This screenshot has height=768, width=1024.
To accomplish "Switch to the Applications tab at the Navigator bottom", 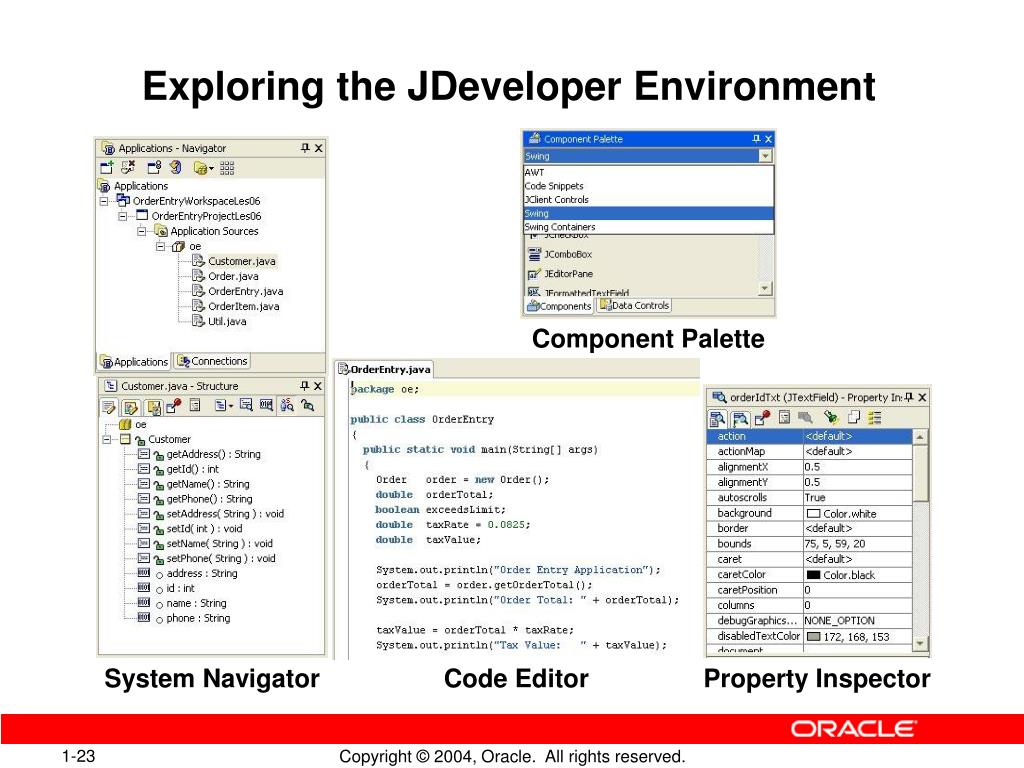I will click(134, 362).
